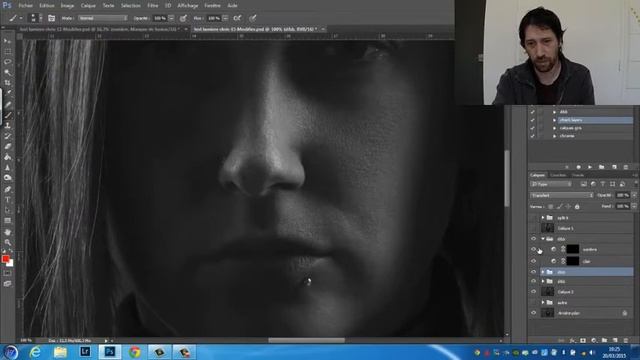The height and width of the screenshot is (360, 640).
Task: Create new action set folder icon
Action: (601, 167)
